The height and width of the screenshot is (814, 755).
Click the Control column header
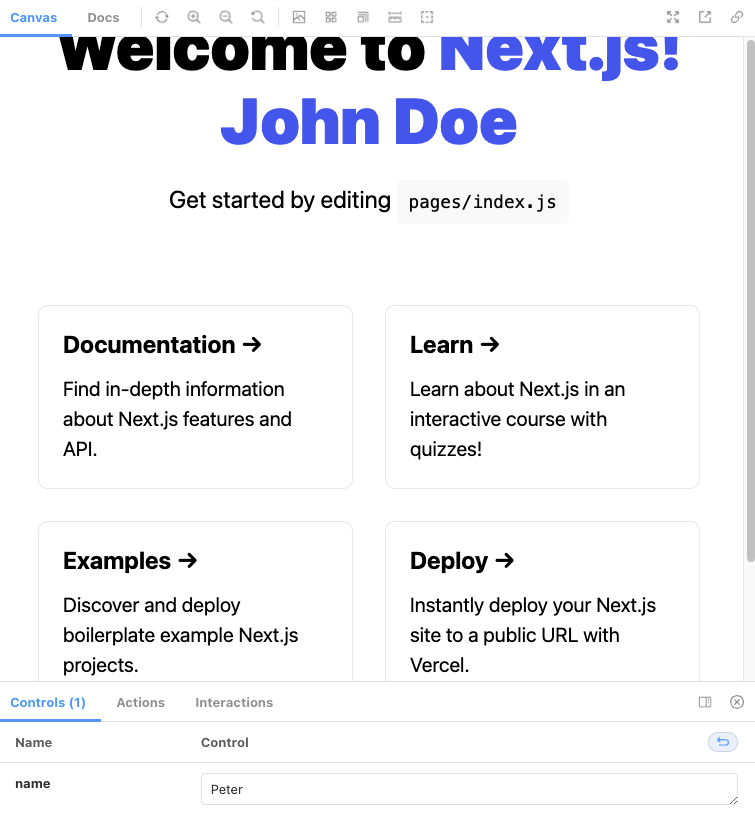pyautogui.click(x=225, y=742)
